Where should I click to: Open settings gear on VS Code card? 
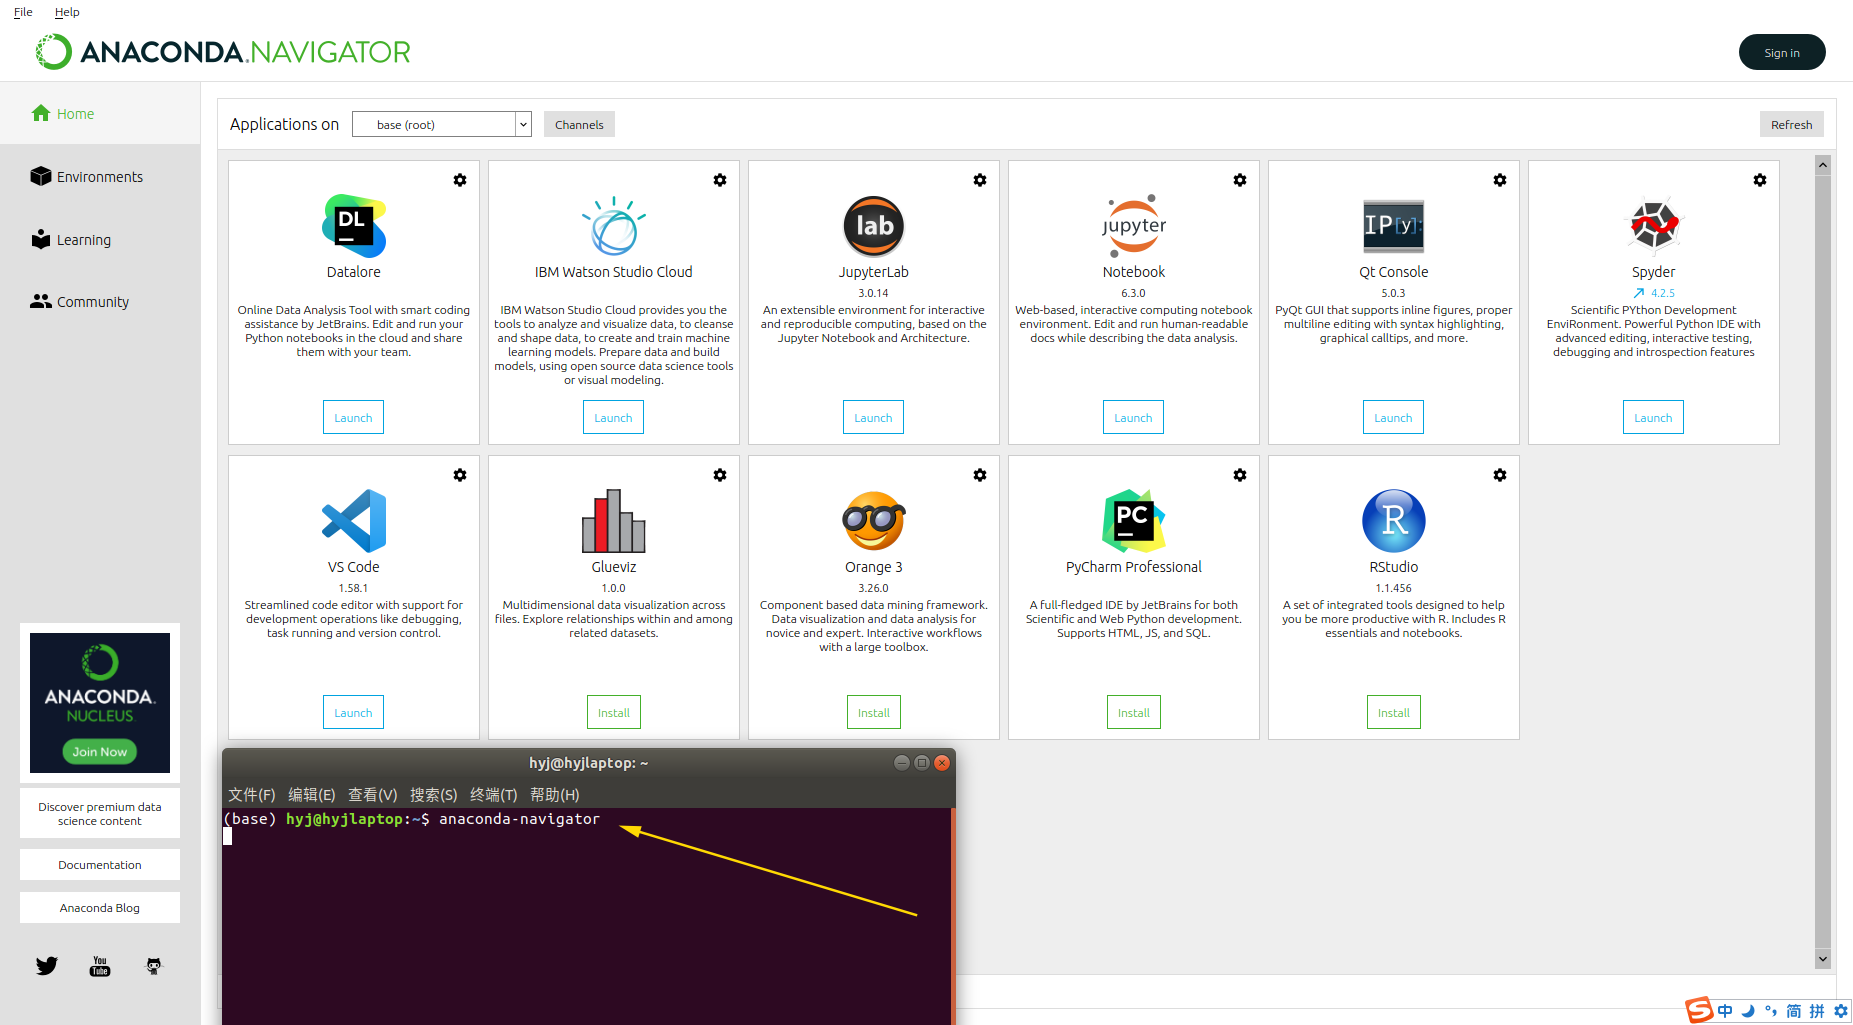pyautogui.click(x=460, y=475)
